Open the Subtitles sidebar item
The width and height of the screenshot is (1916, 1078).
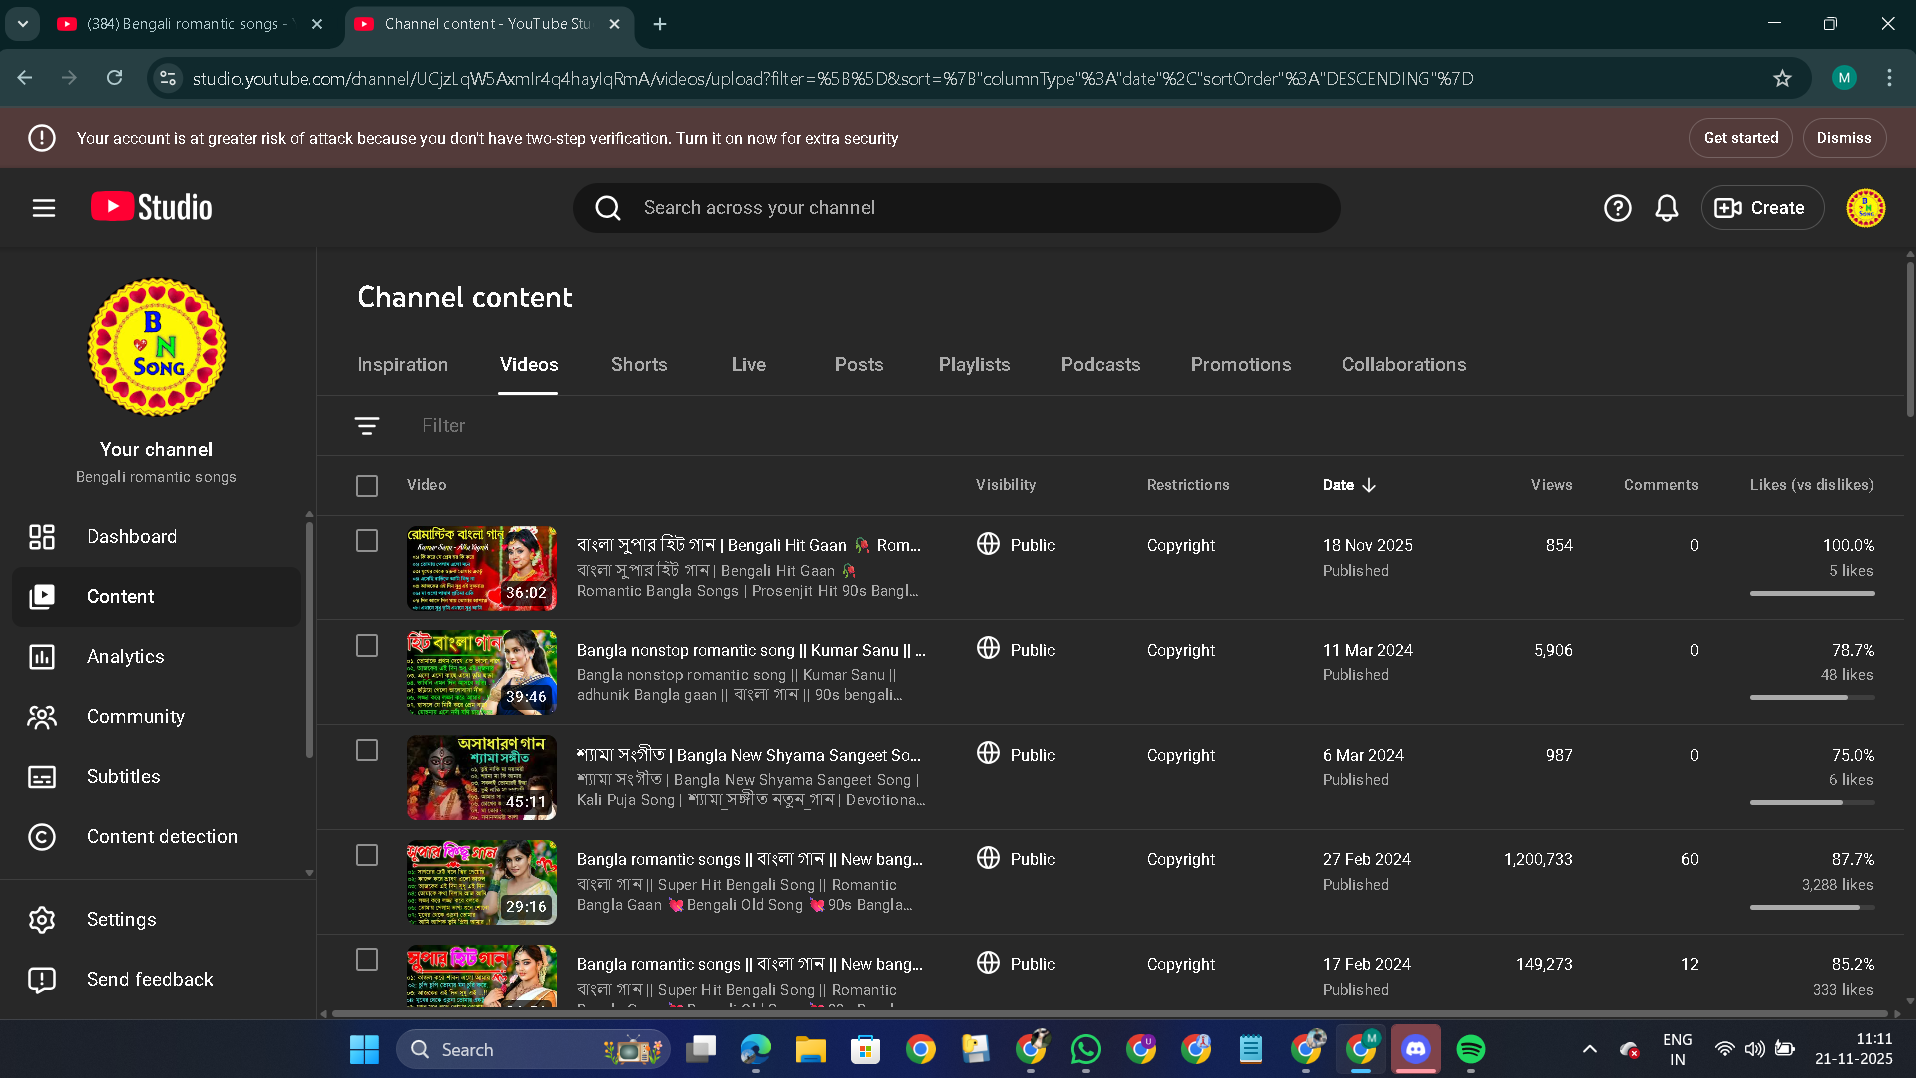coord(123,777)
